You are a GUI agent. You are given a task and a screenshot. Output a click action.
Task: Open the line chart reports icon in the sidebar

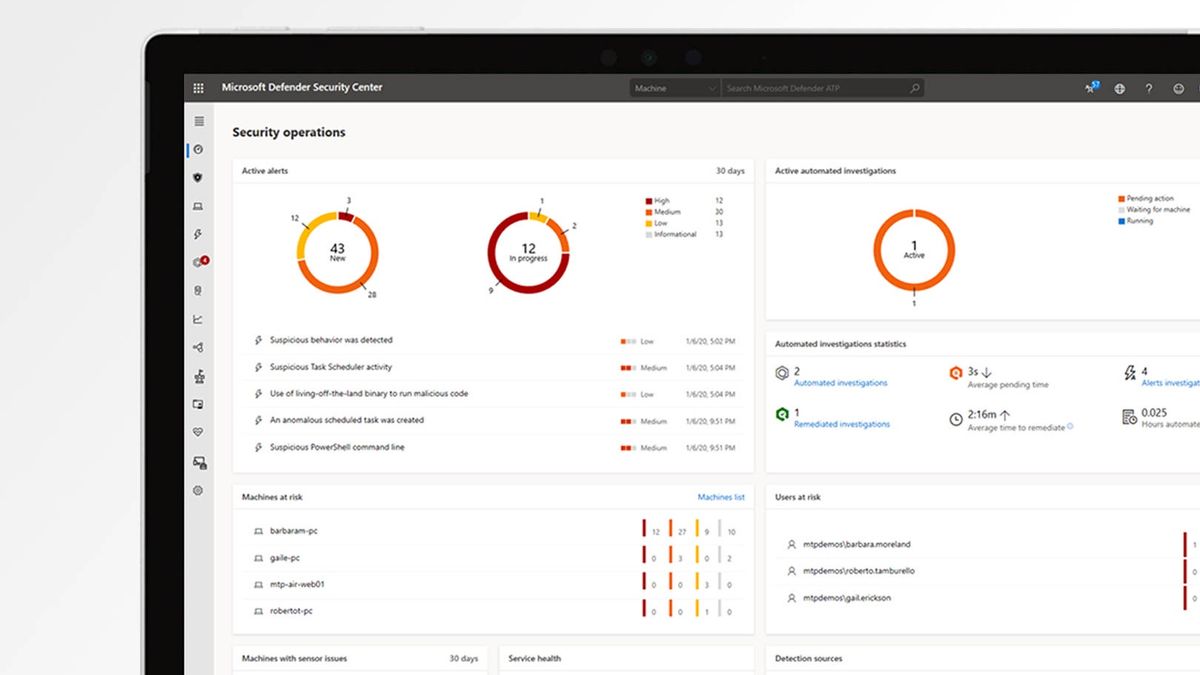[x=198, y=320]
